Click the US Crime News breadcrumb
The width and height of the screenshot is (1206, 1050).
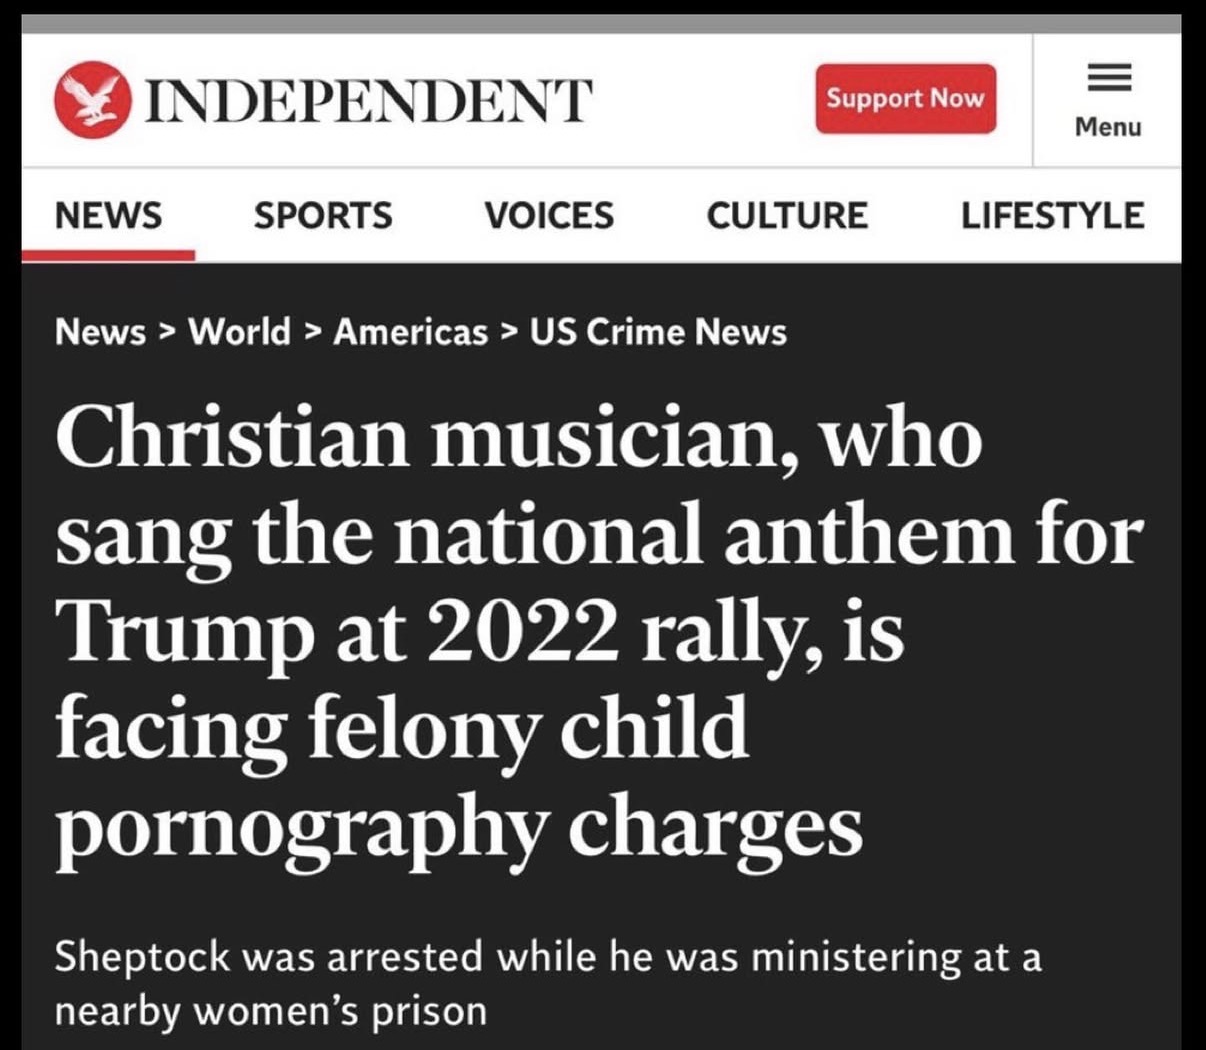657,332
